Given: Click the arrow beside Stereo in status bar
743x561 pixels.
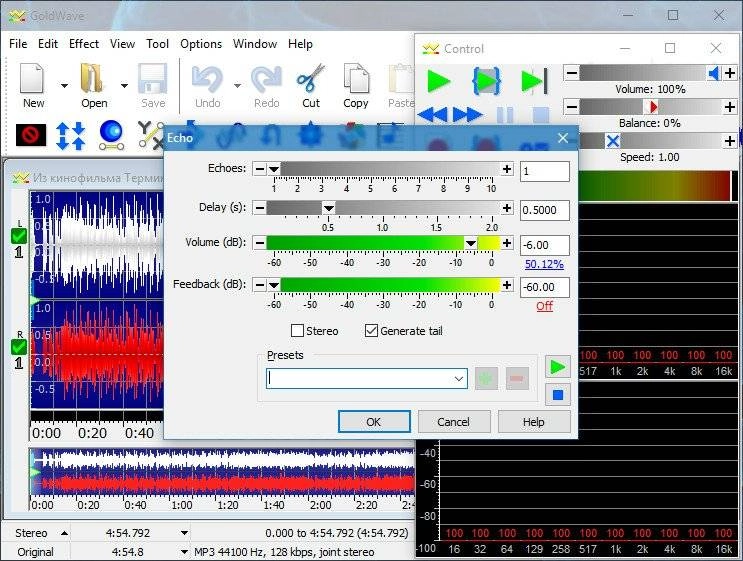Looking at the screenshot, I should point(64,533).
